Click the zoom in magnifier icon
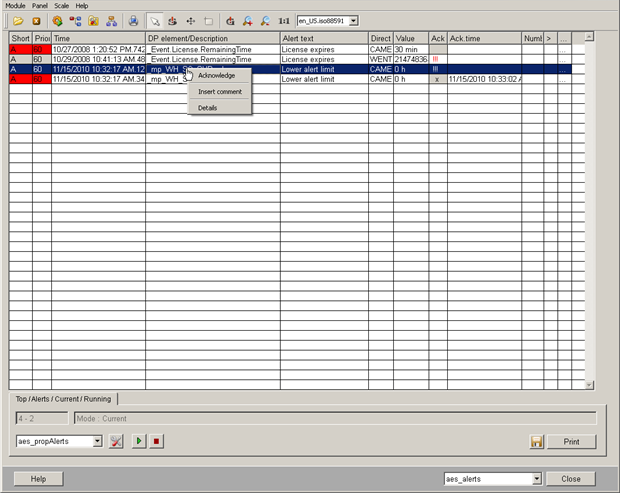This screenshot has width=620, height=493. tap(247, 20)
